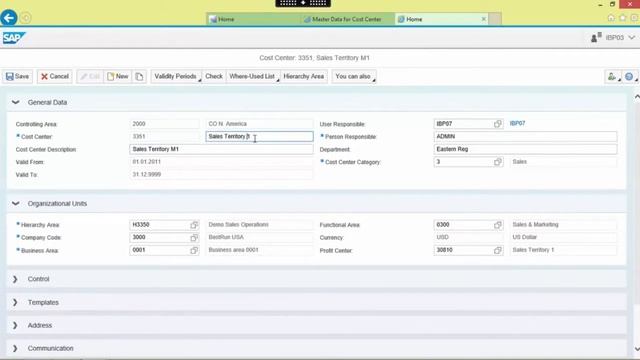Click the BestRun USA description text
This screenshot has height=360, width=640.
(x=226, y=237)
